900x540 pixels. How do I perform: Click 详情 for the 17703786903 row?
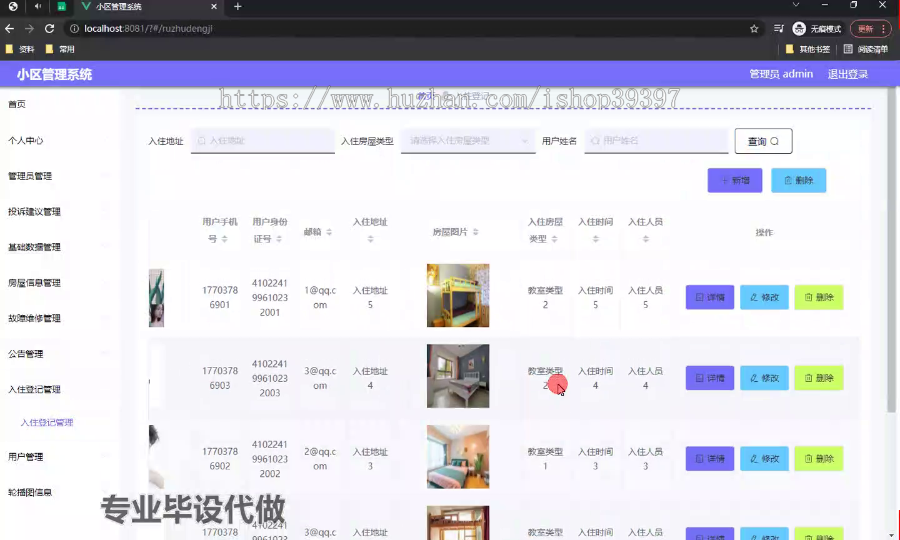[x=710, y=378]
